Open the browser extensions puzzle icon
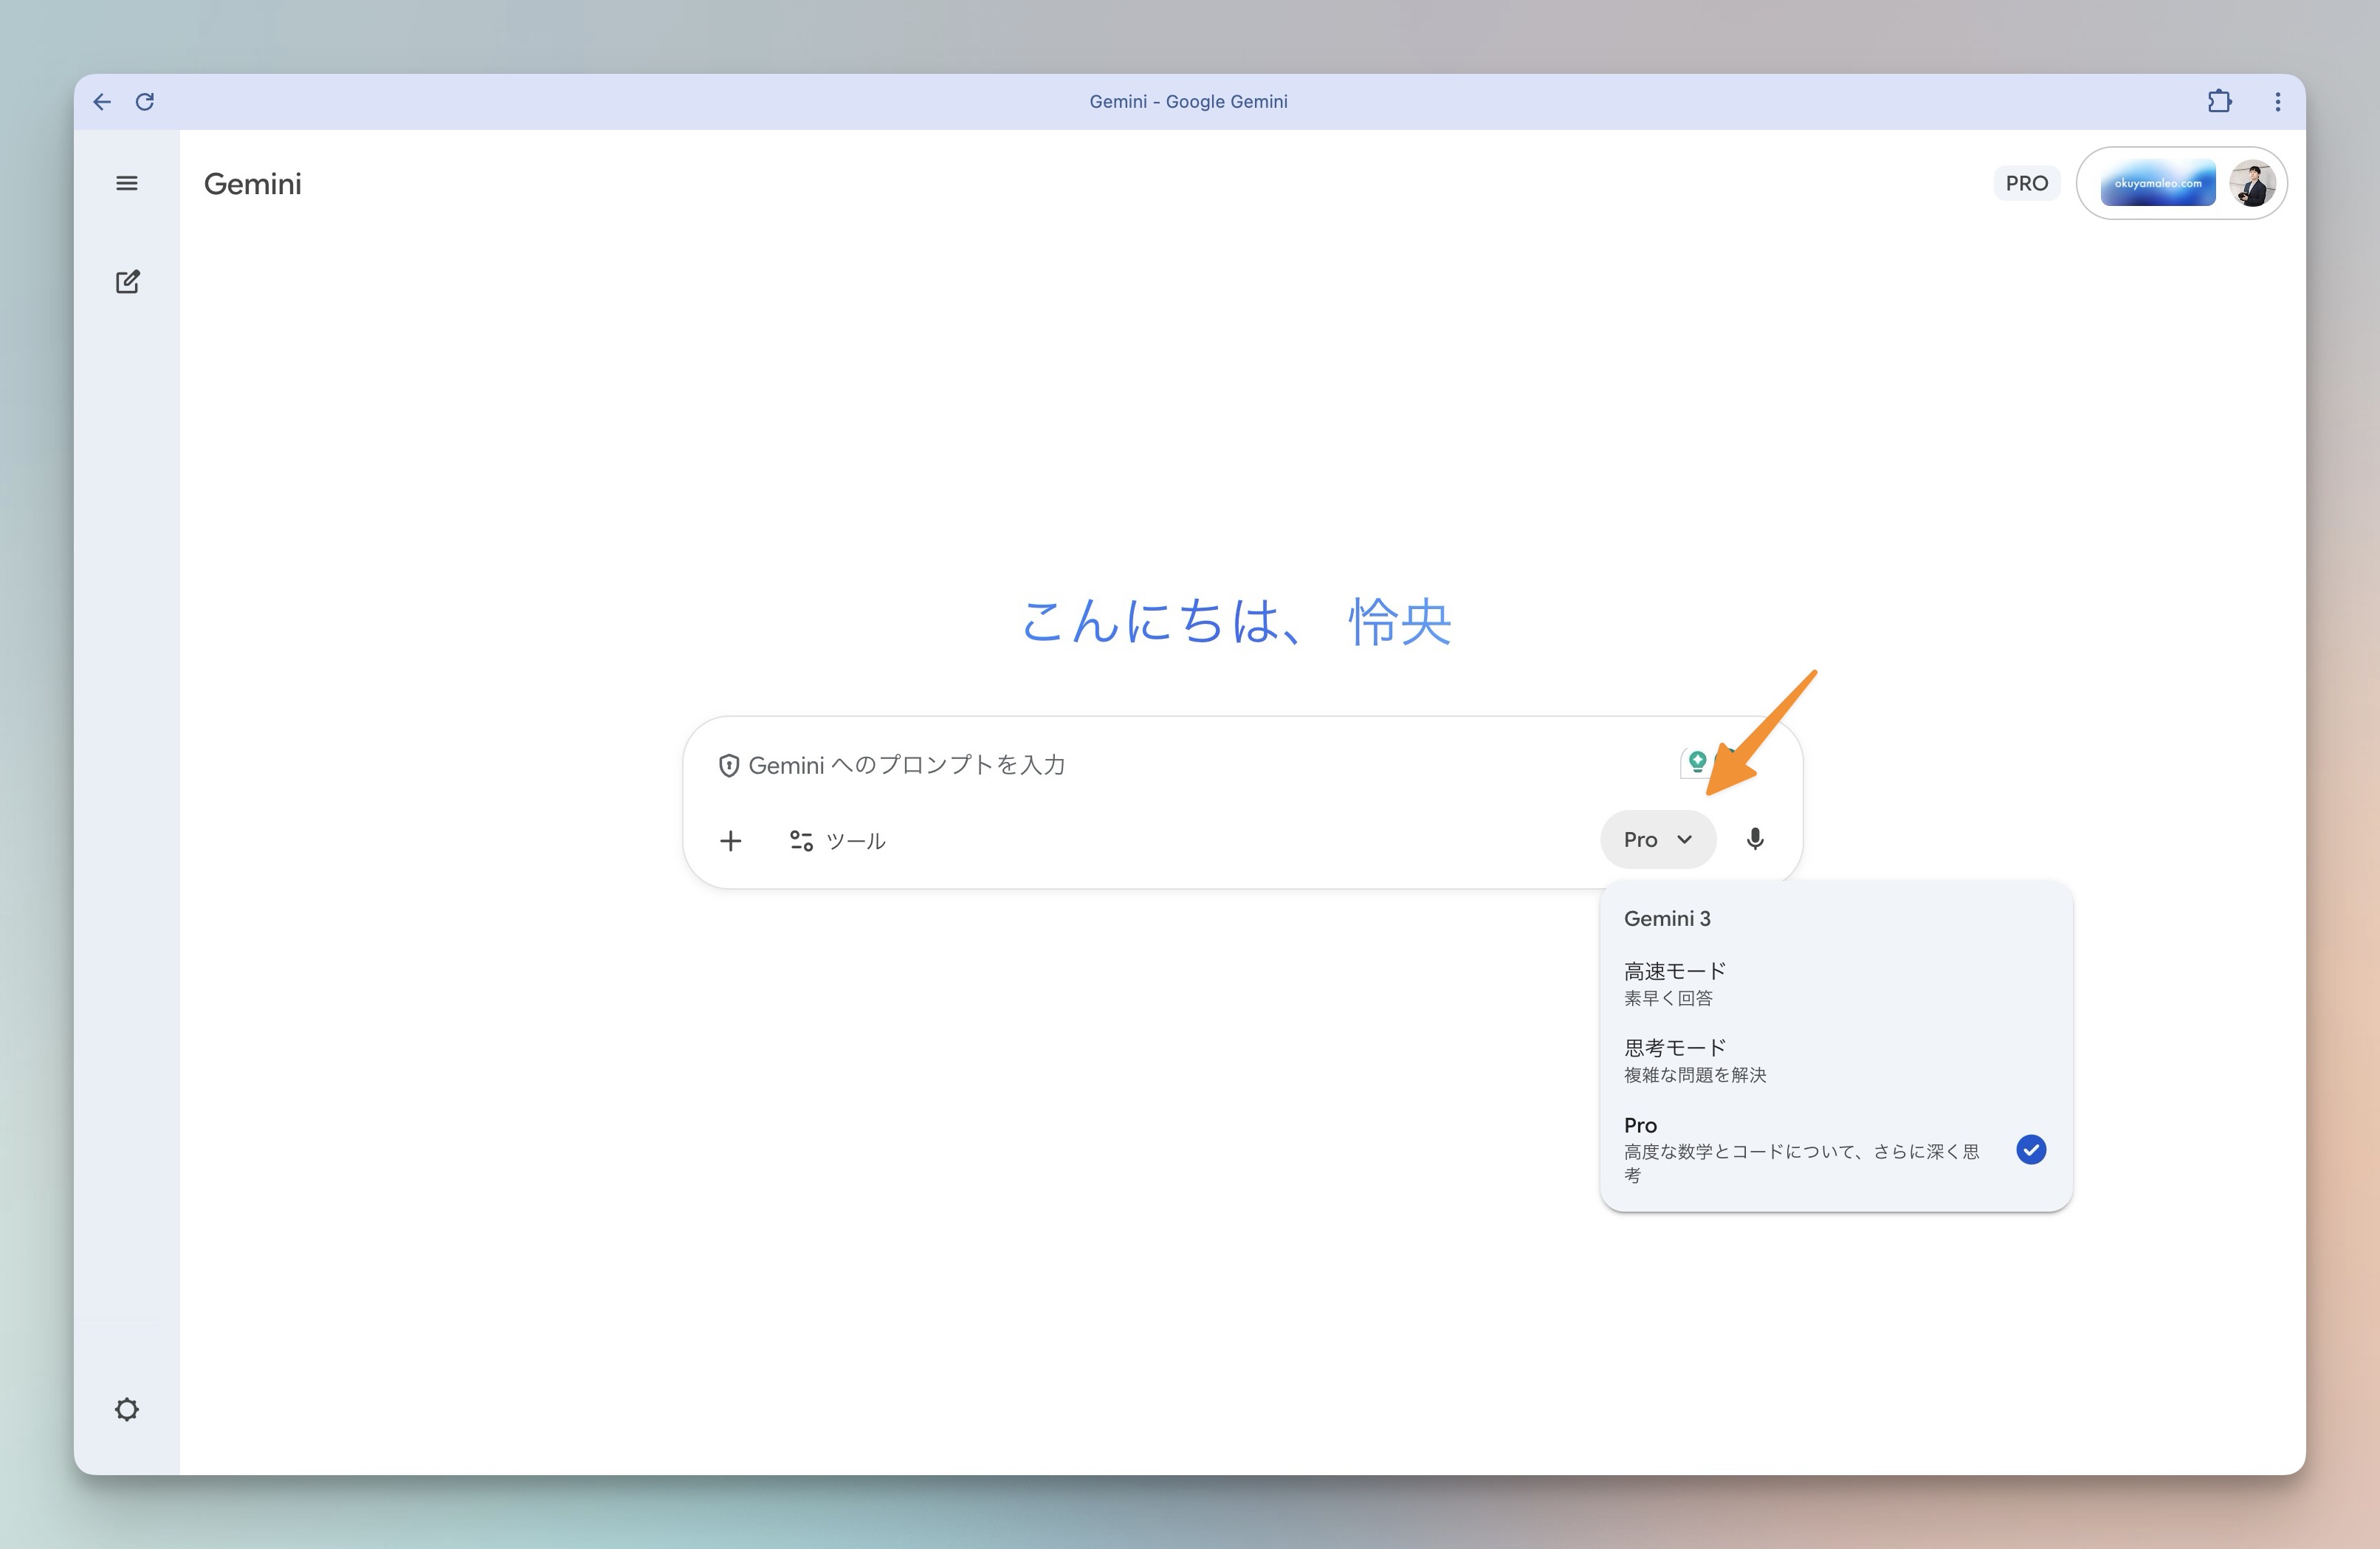 (2220, 101)
